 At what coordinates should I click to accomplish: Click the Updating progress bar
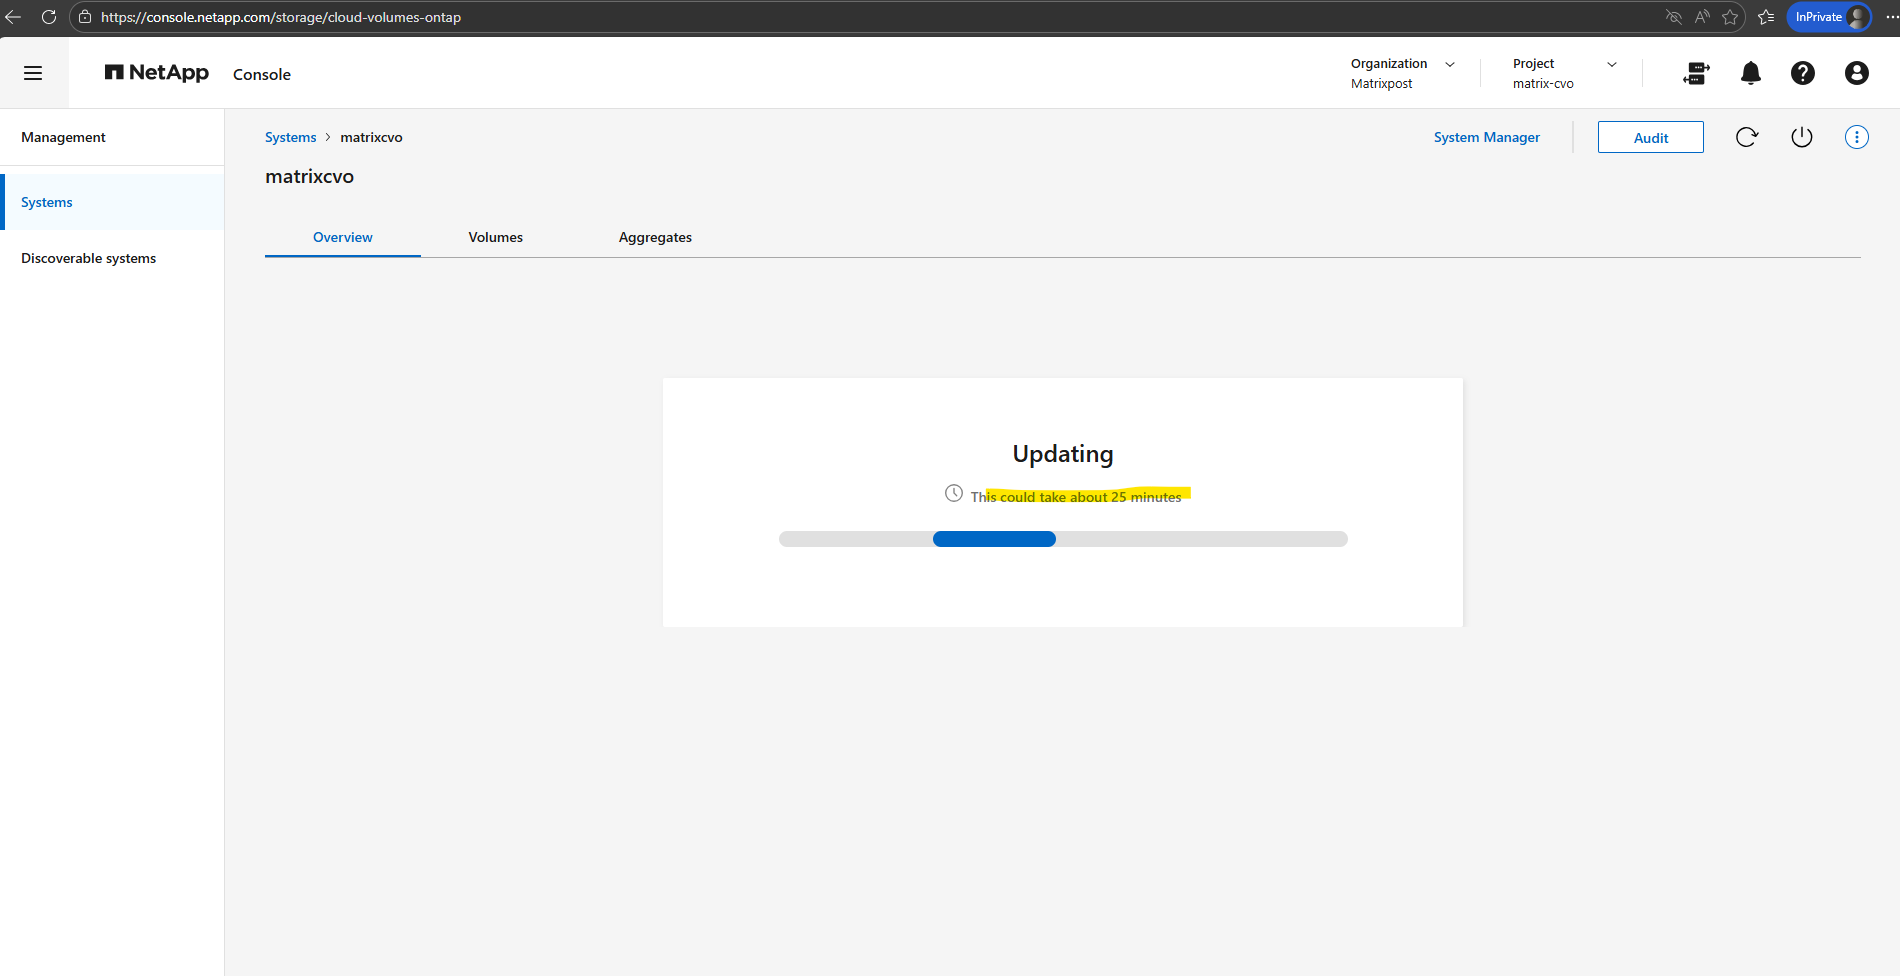point(1063,539)
